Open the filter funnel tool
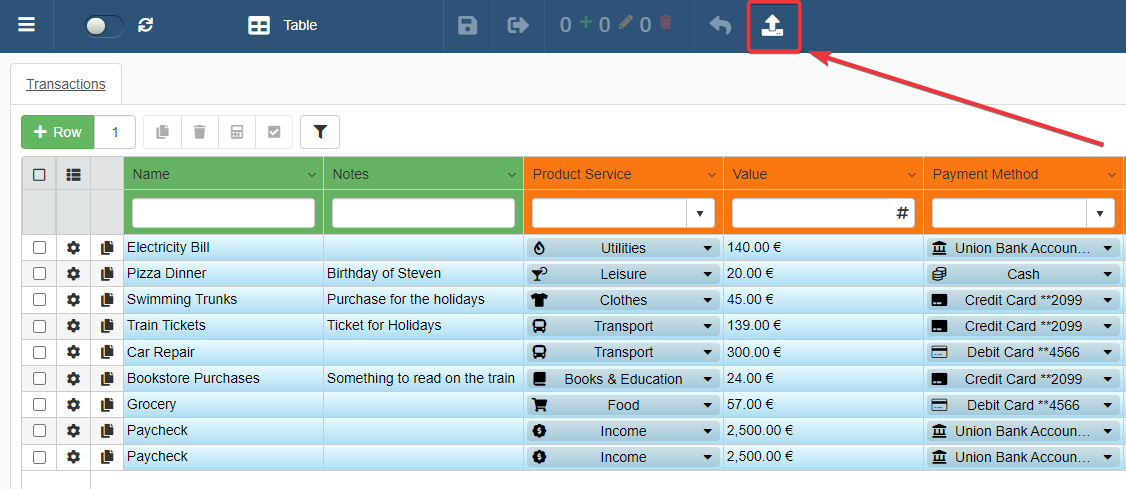Image resolution: width=1126 pixels, height=489 pixels. 320,132
